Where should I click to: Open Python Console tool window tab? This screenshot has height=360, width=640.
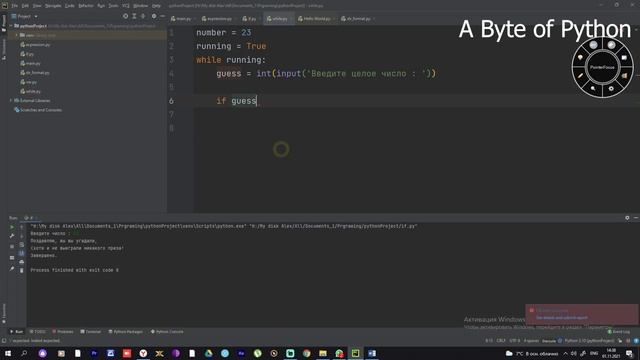(167, 332)
